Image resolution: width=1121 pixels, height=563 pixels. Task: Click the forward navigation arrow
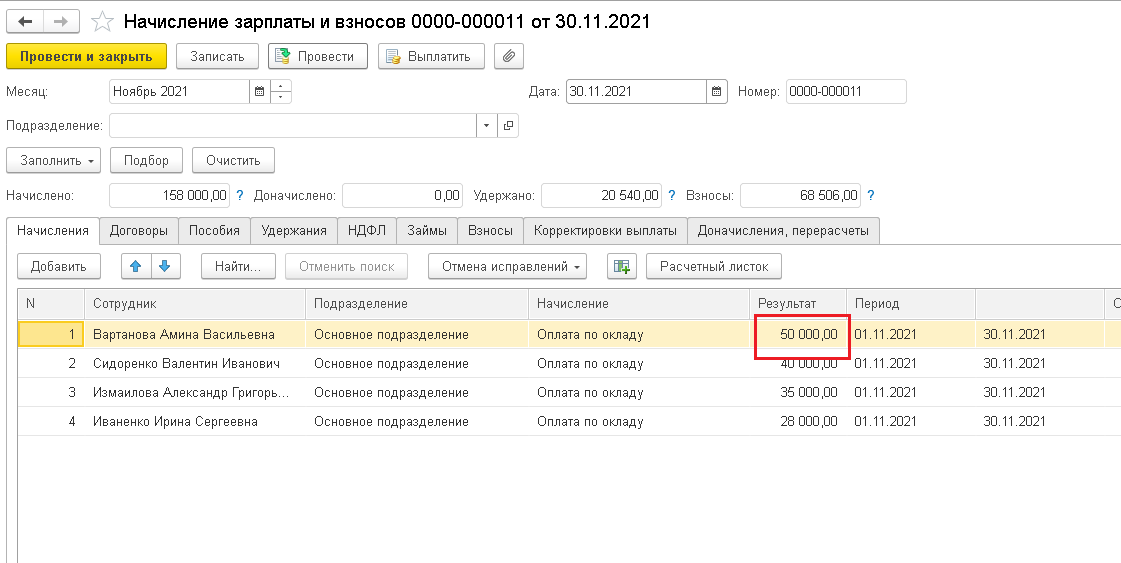(x=62, y=21)
